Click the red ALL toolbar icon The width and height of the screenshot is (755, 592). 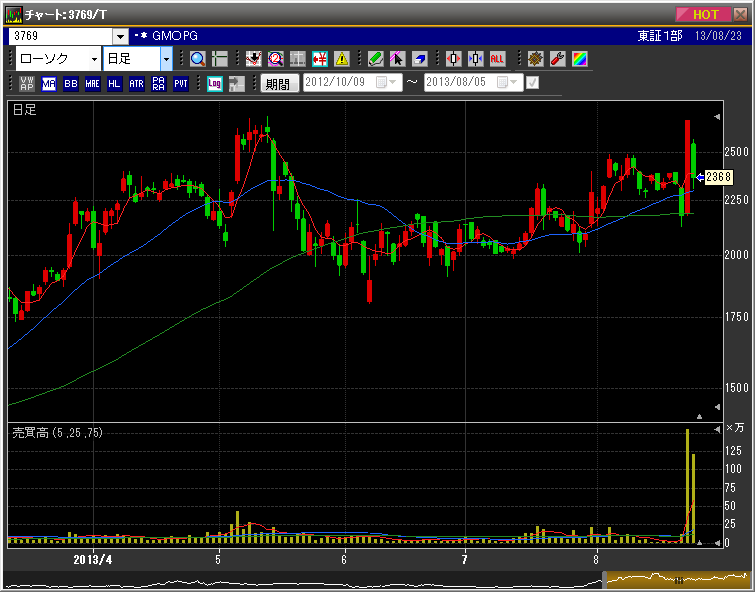pyautogui.click(x=498, y=59)
